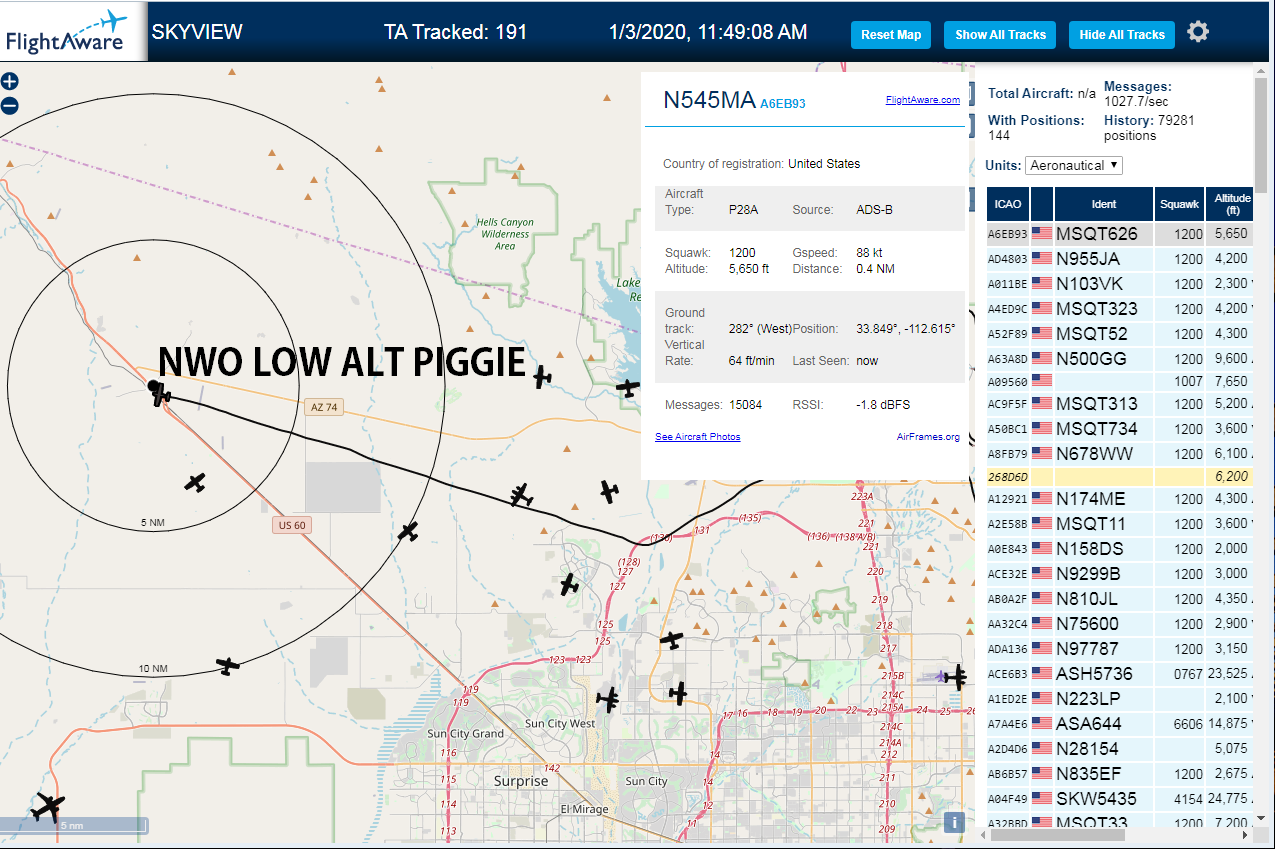1275x849 pixels.
Task: Open the Units Aeronautical dropdown
Action: (x=1074, y=165)
